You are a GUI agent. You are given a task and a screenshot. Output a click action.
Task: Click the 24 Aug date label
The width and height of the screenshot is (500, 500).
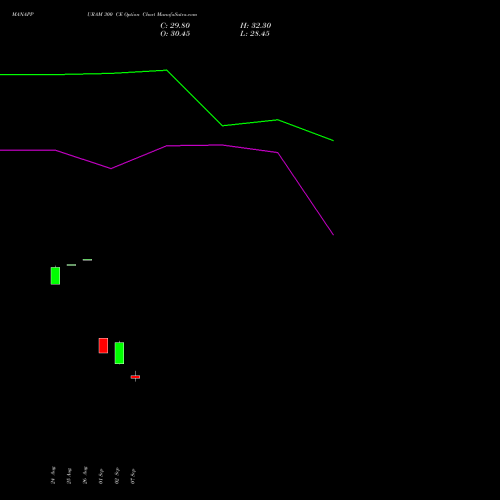click(x=53, y=475)
